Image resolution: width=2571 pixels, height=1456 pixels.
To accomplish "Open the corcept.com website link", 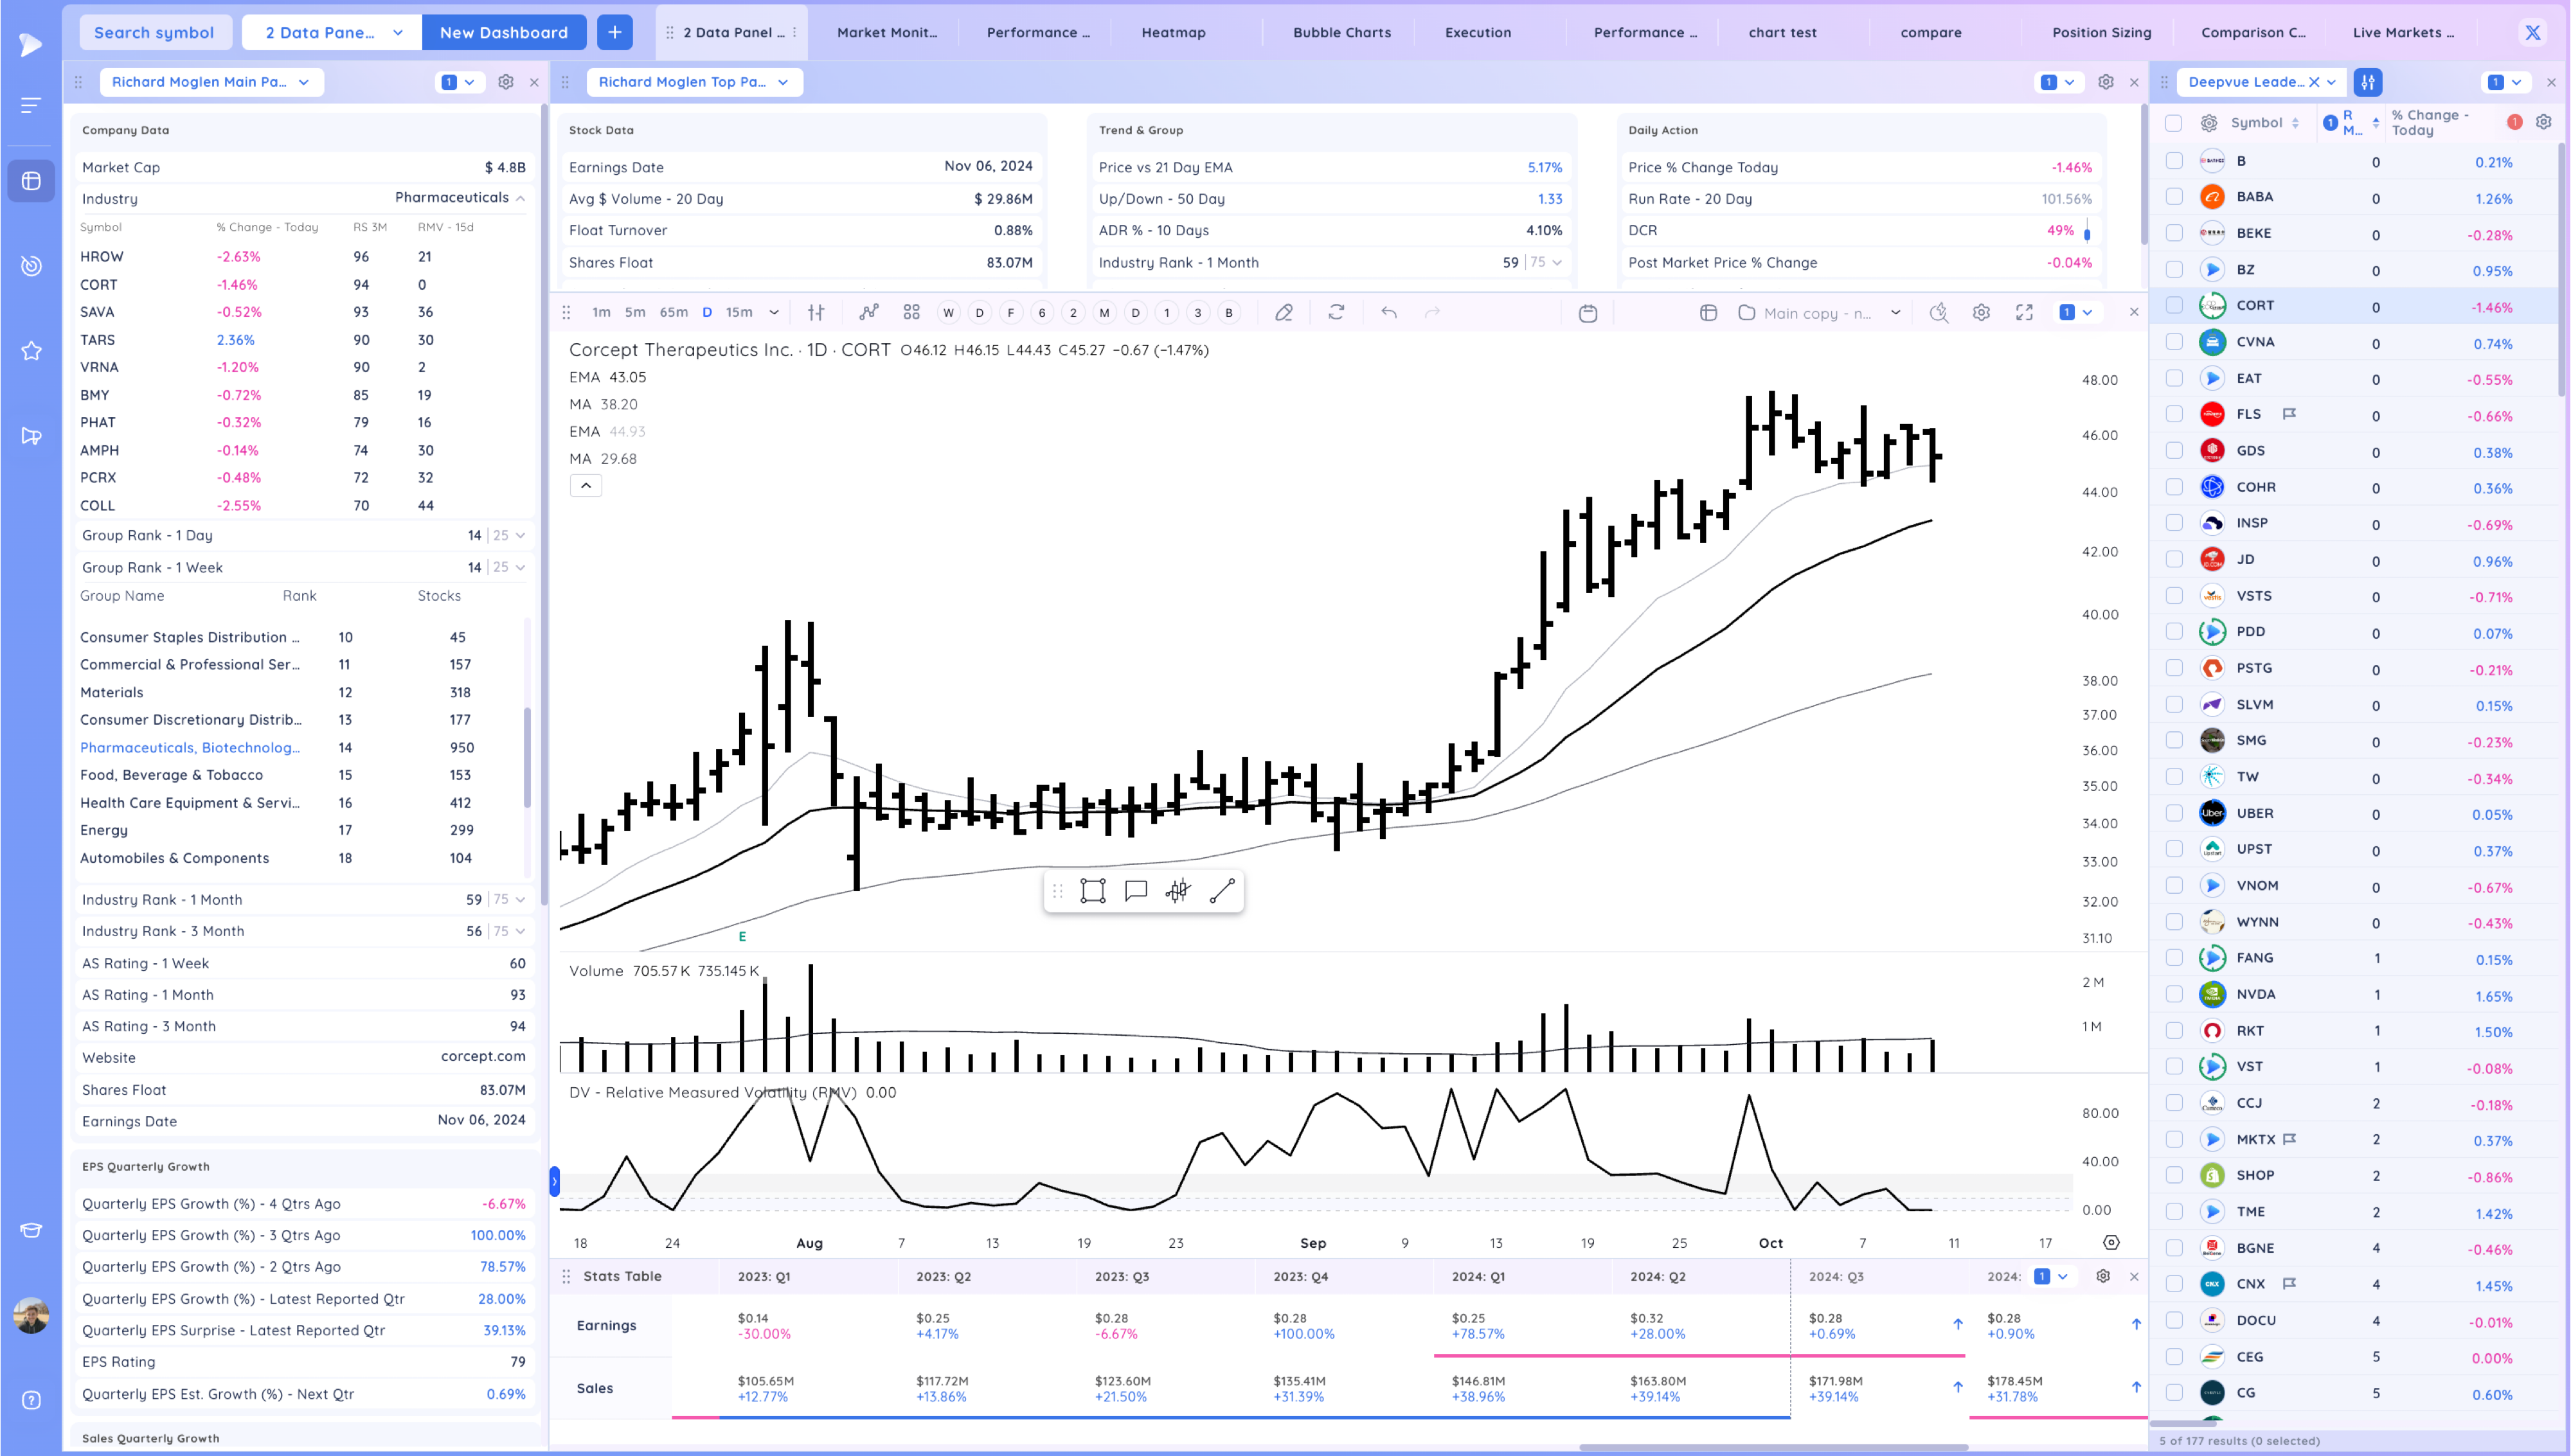I will click(482, 1057).
